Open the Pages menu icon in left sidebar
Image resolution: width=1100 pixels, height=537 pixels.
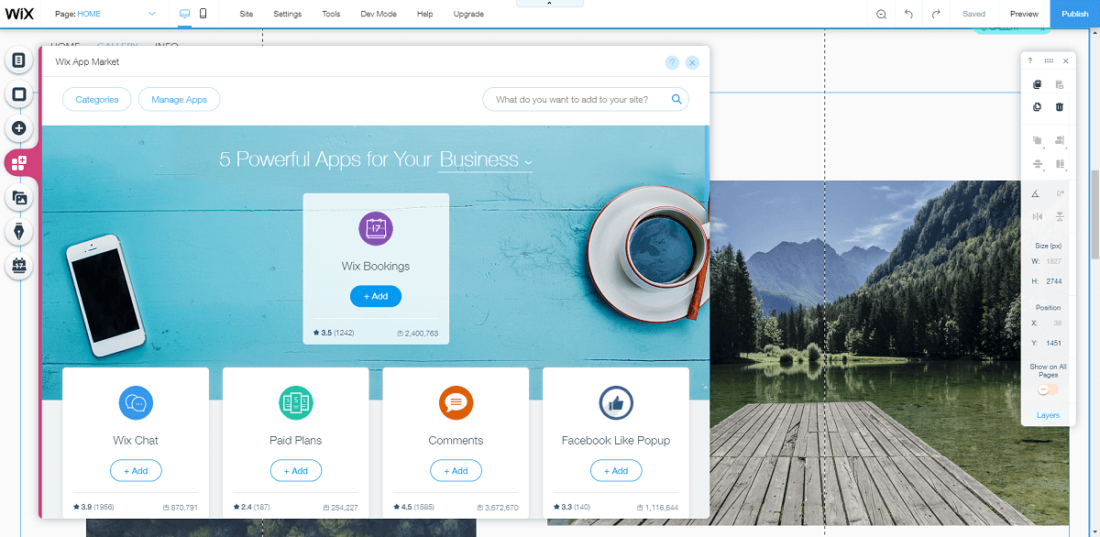pyautogui.click(x=19, y=60)
